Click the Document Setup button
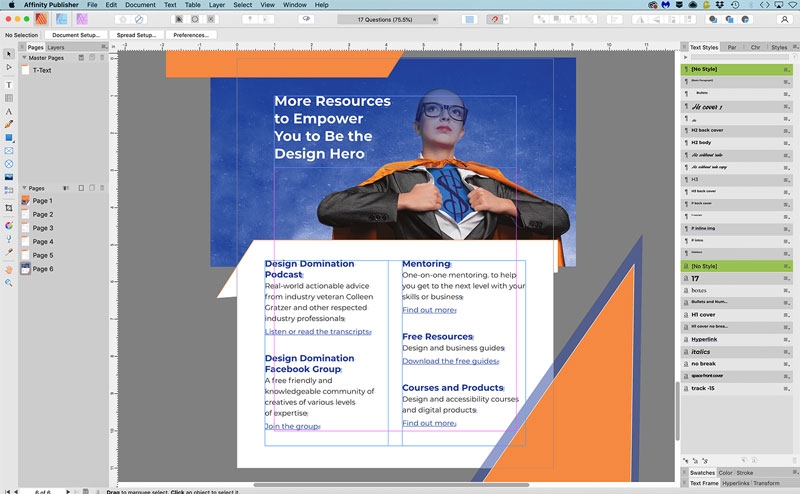 [x=76, y=35]
